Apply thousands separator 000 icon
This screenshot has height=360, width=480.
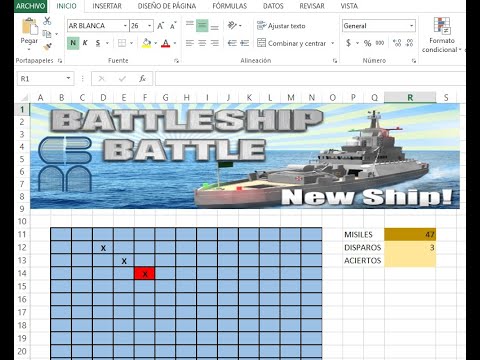click(380, 43)
